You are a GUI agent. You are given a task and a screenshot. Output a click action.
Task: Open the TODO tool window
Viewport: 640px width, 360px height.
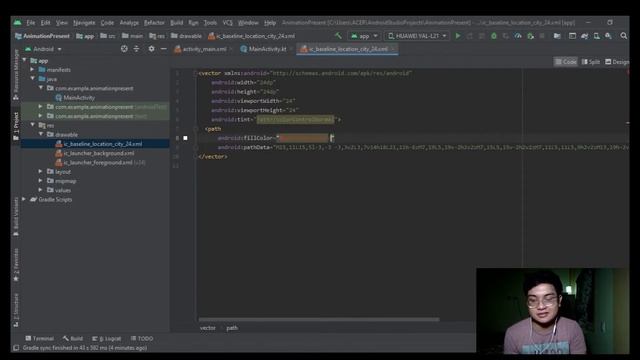tap(142, 338)
